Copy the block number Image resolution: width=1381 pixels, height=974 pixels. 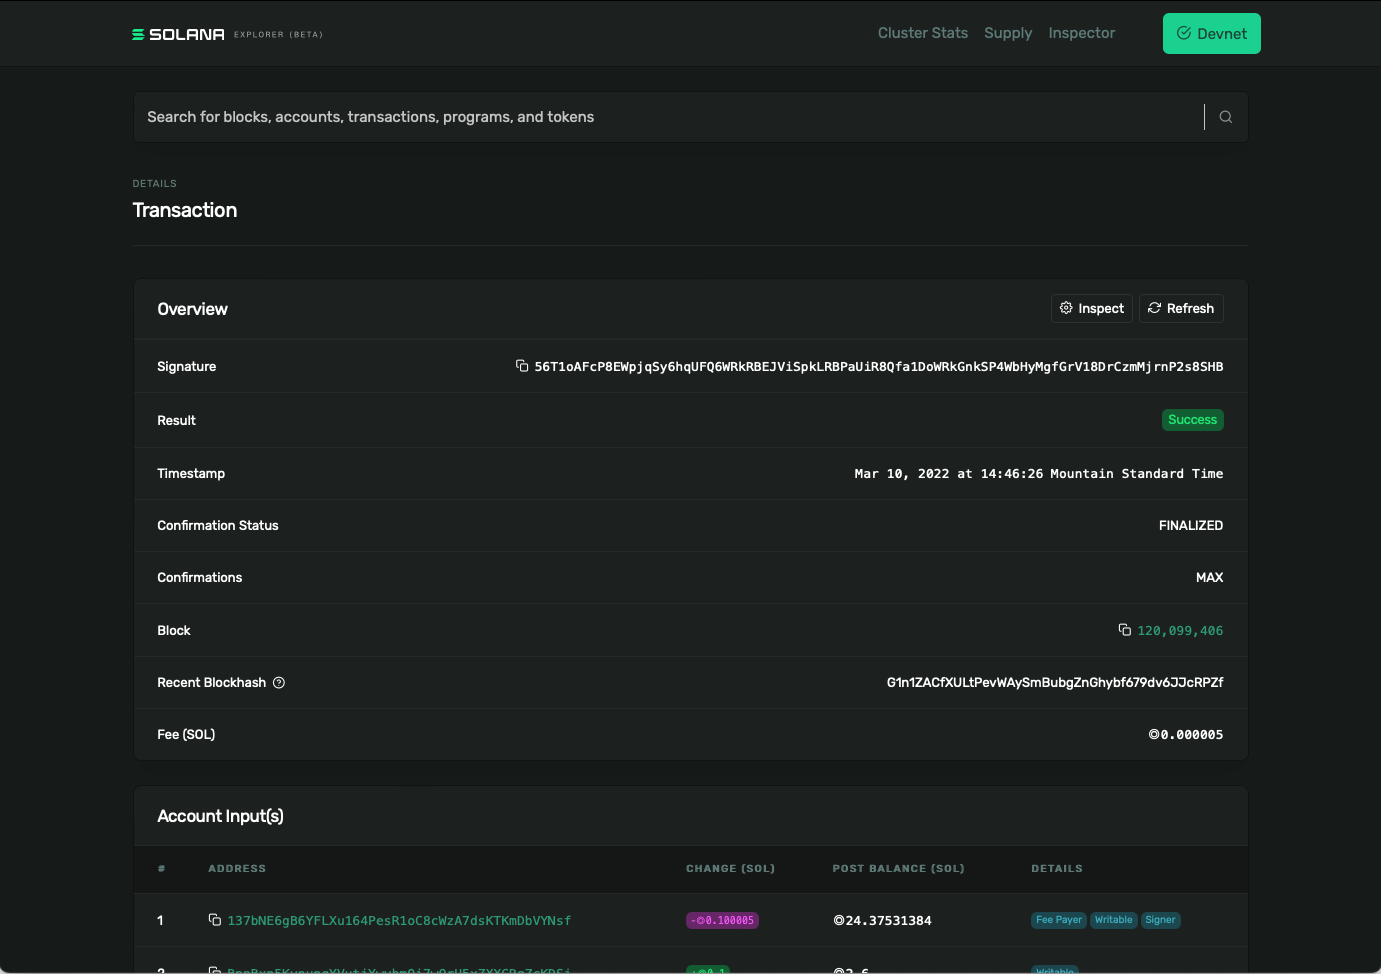[x=1124, y=630]
